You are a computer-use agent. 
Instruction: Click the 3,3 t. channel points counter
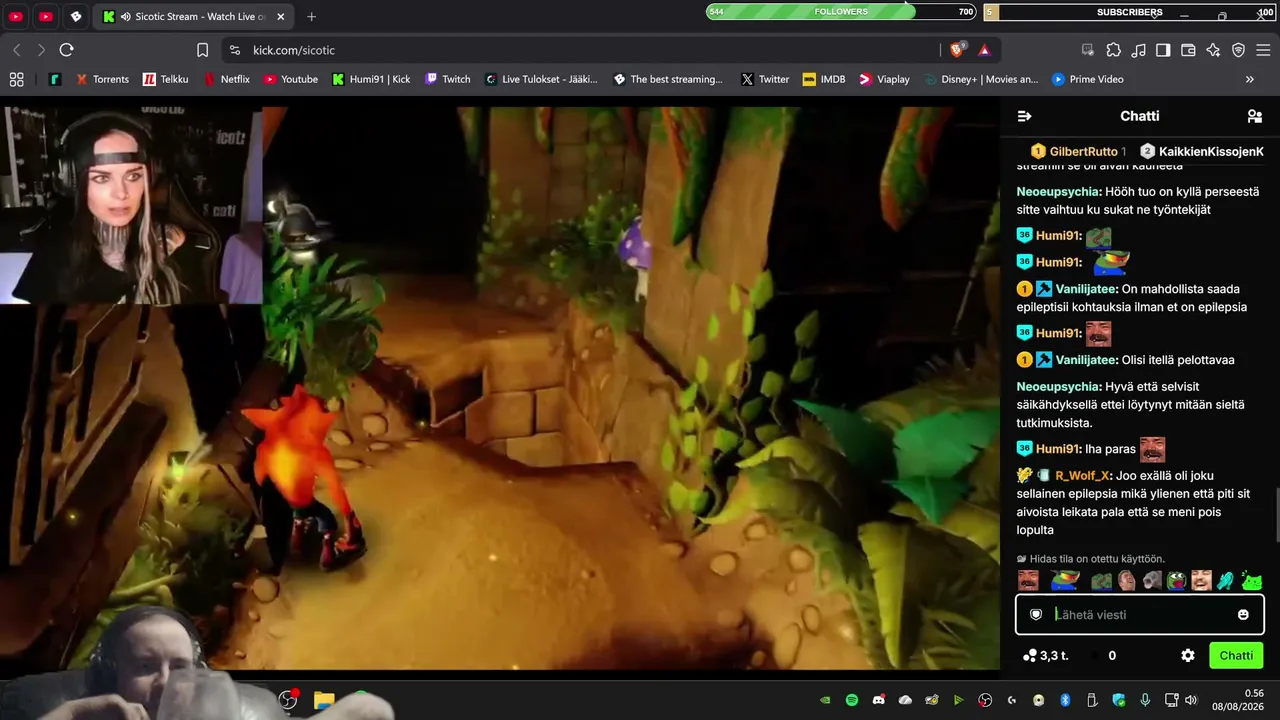pos(1046,656)
